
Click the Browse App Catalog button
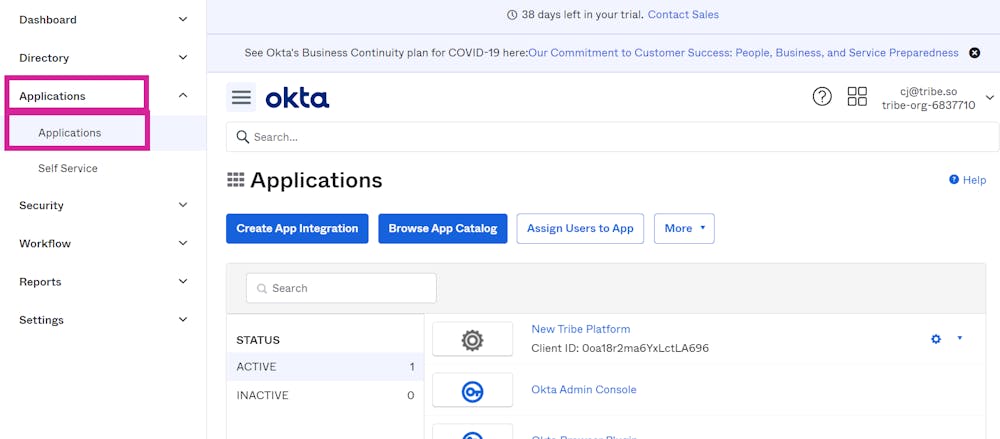point(442,228)
